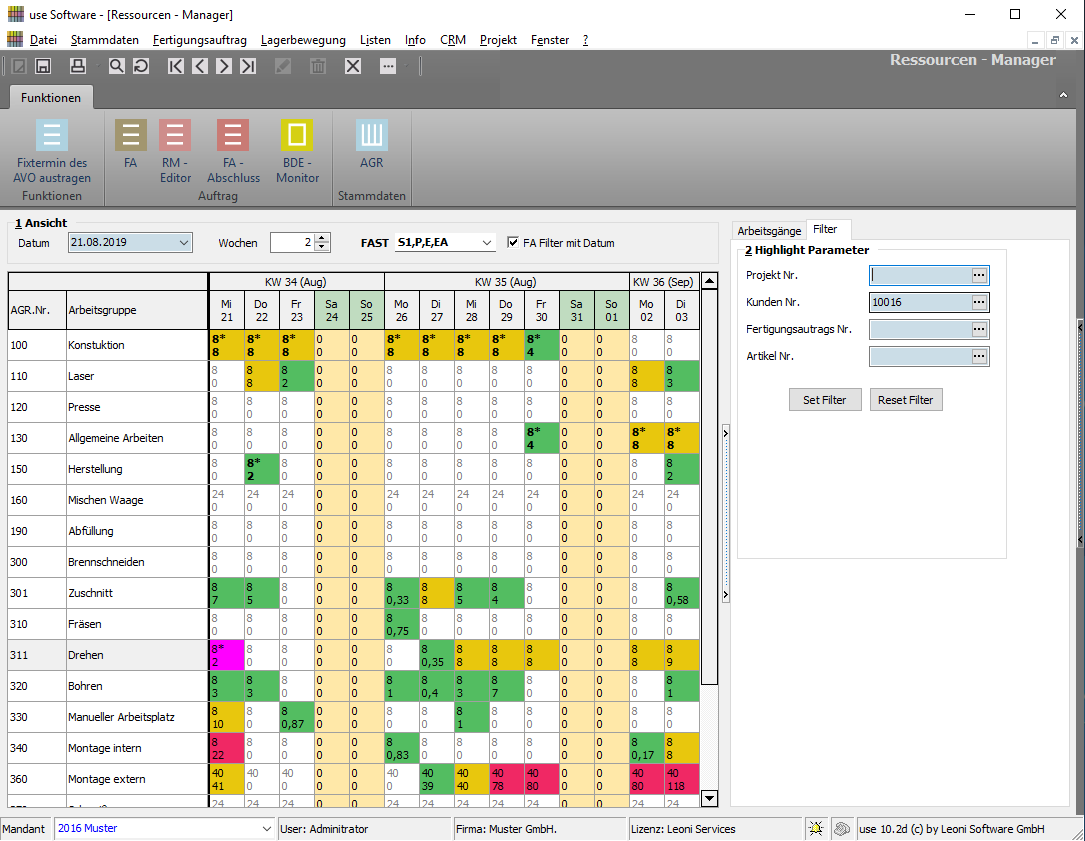This screenshot has width=1085, height=841.
Task: Open Fixtermin des AVO austragen function
Action: point(52,151)
